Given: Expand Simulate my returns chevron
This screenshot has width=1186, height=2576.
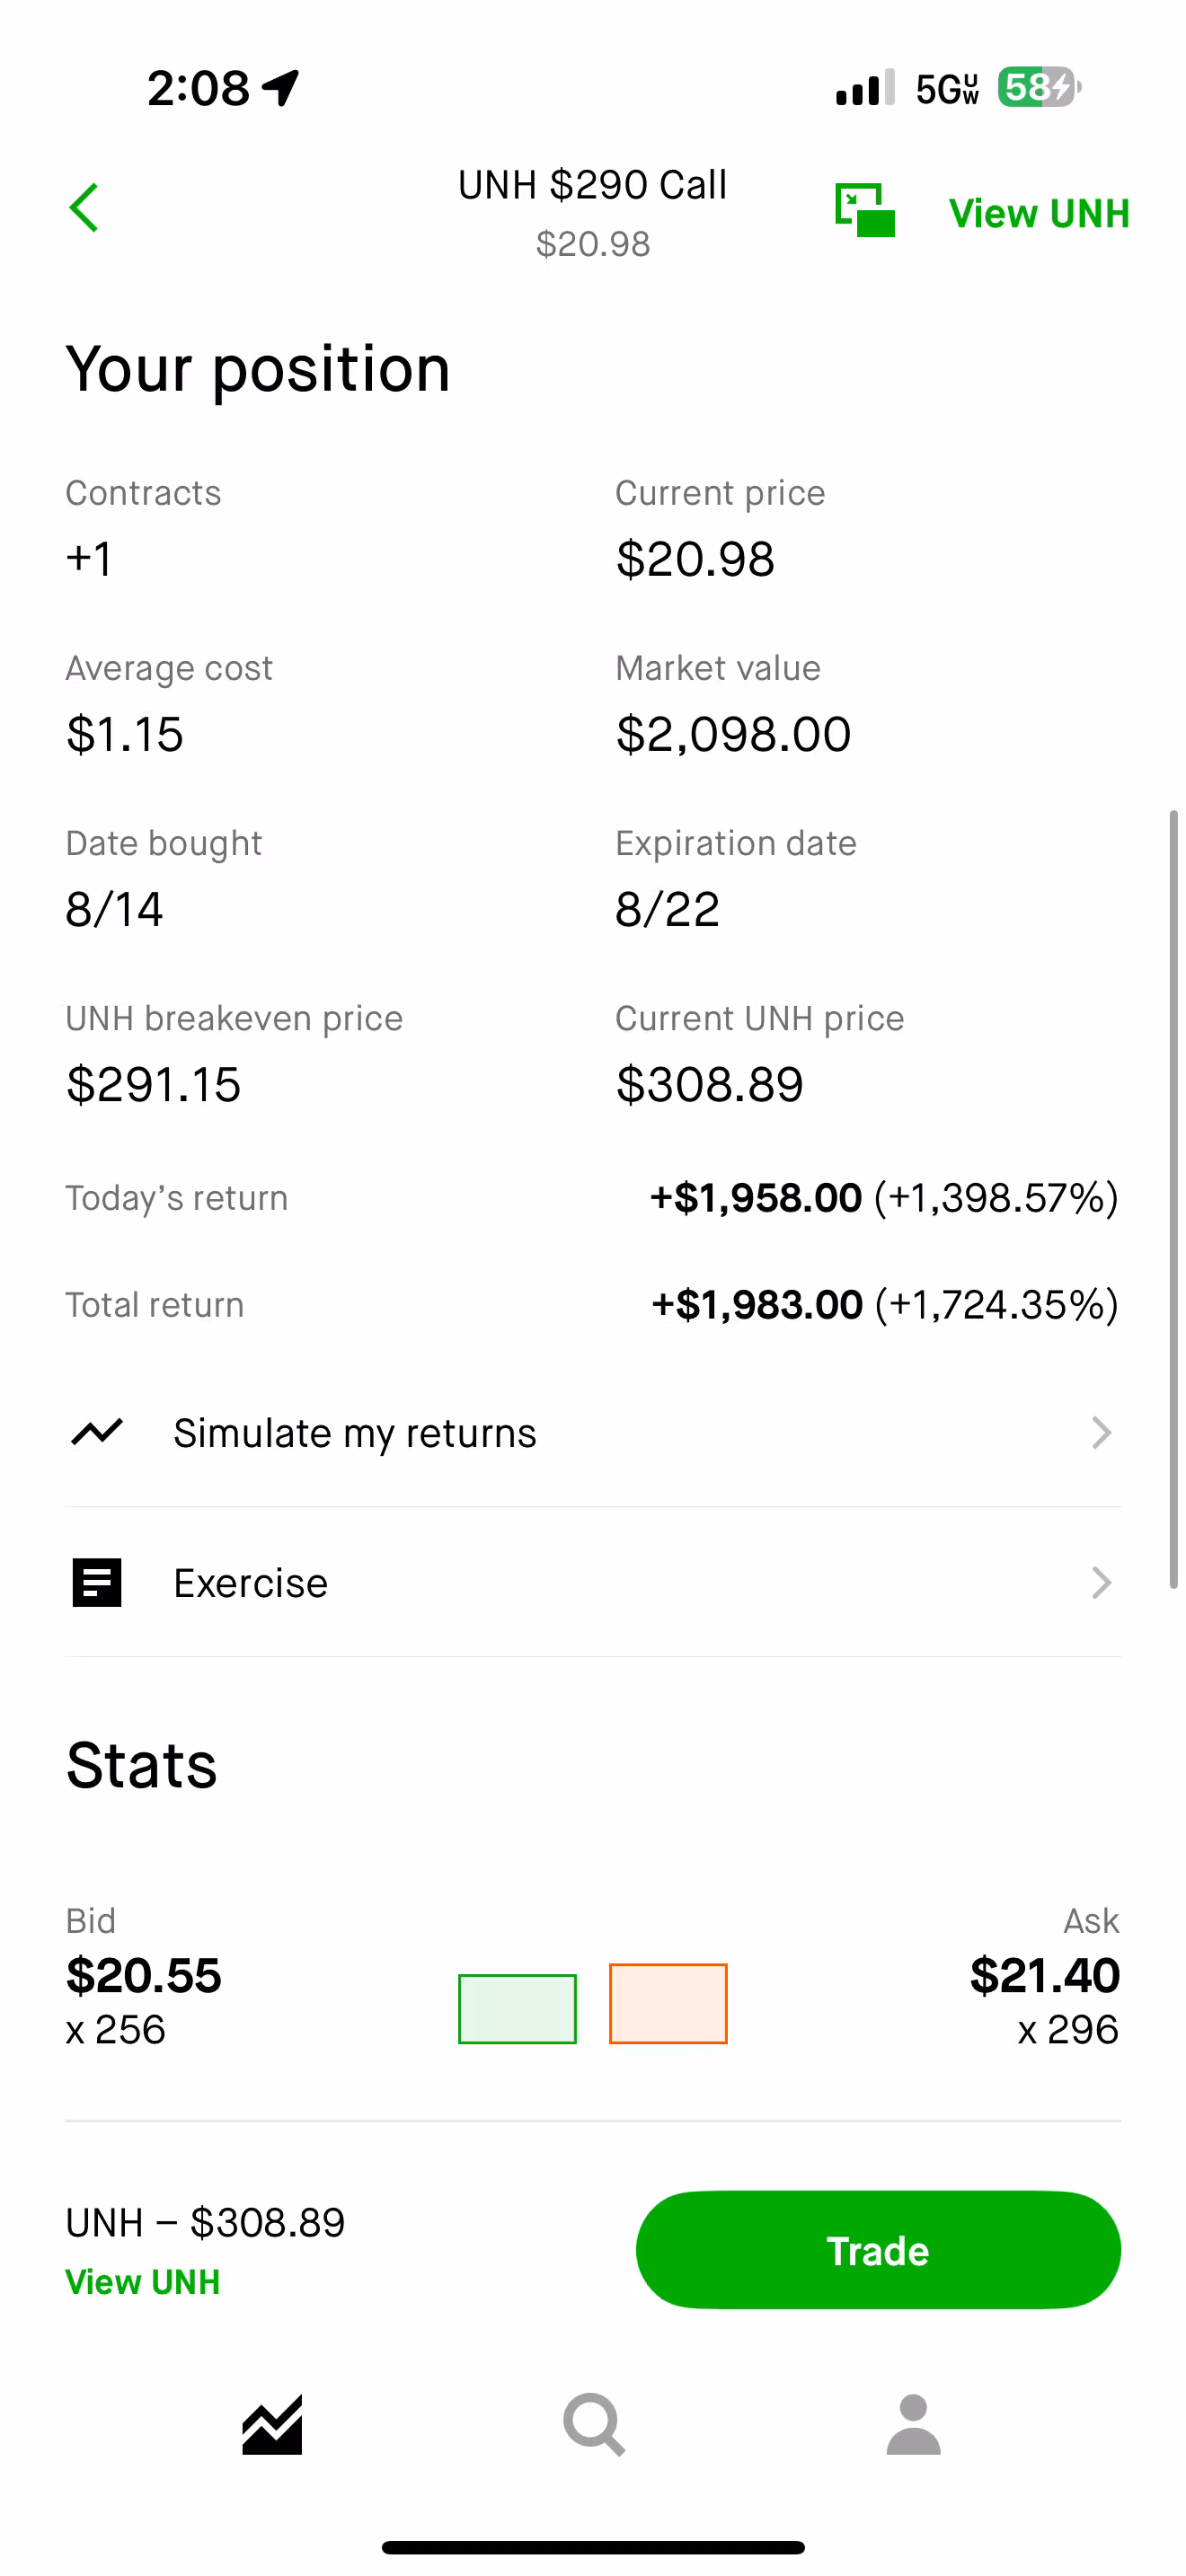Looking at the screenshot, I should [1101, 1432].
